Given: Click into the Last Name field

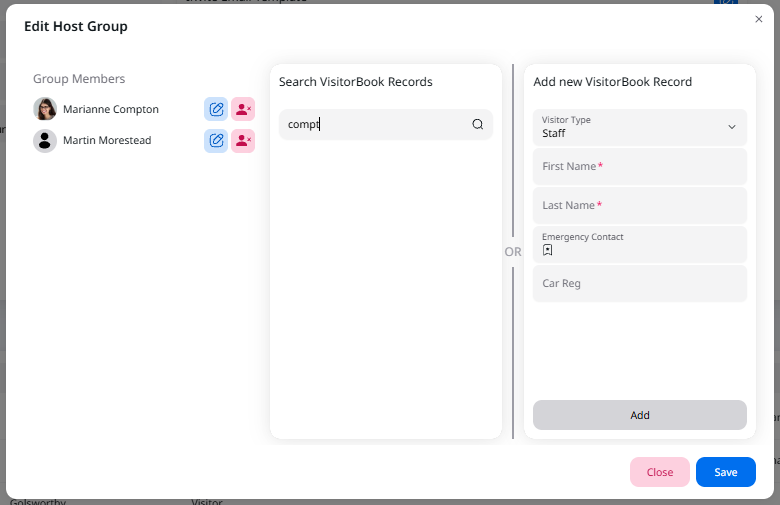Looking at the screenshot, I should (x=640, y=206).
